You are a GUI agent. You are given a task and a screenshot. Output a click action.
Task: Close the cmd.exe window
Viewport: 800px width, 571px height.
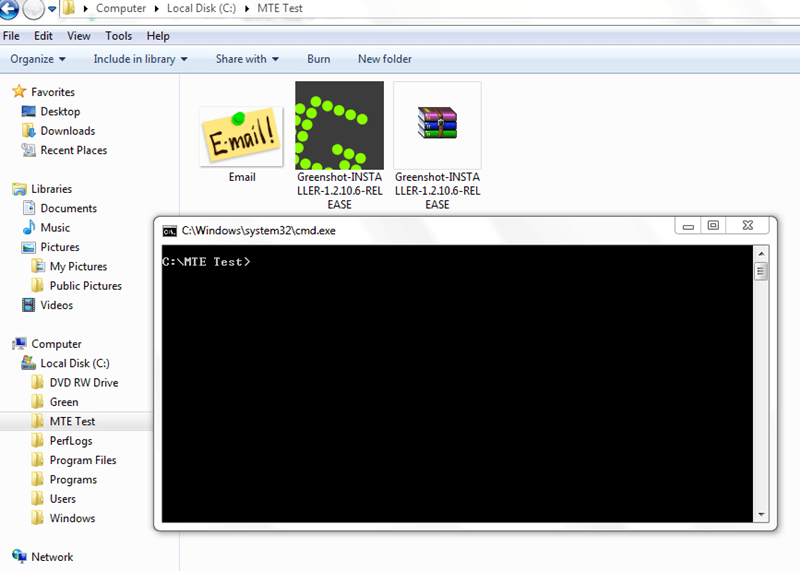(x=747, y=226)
